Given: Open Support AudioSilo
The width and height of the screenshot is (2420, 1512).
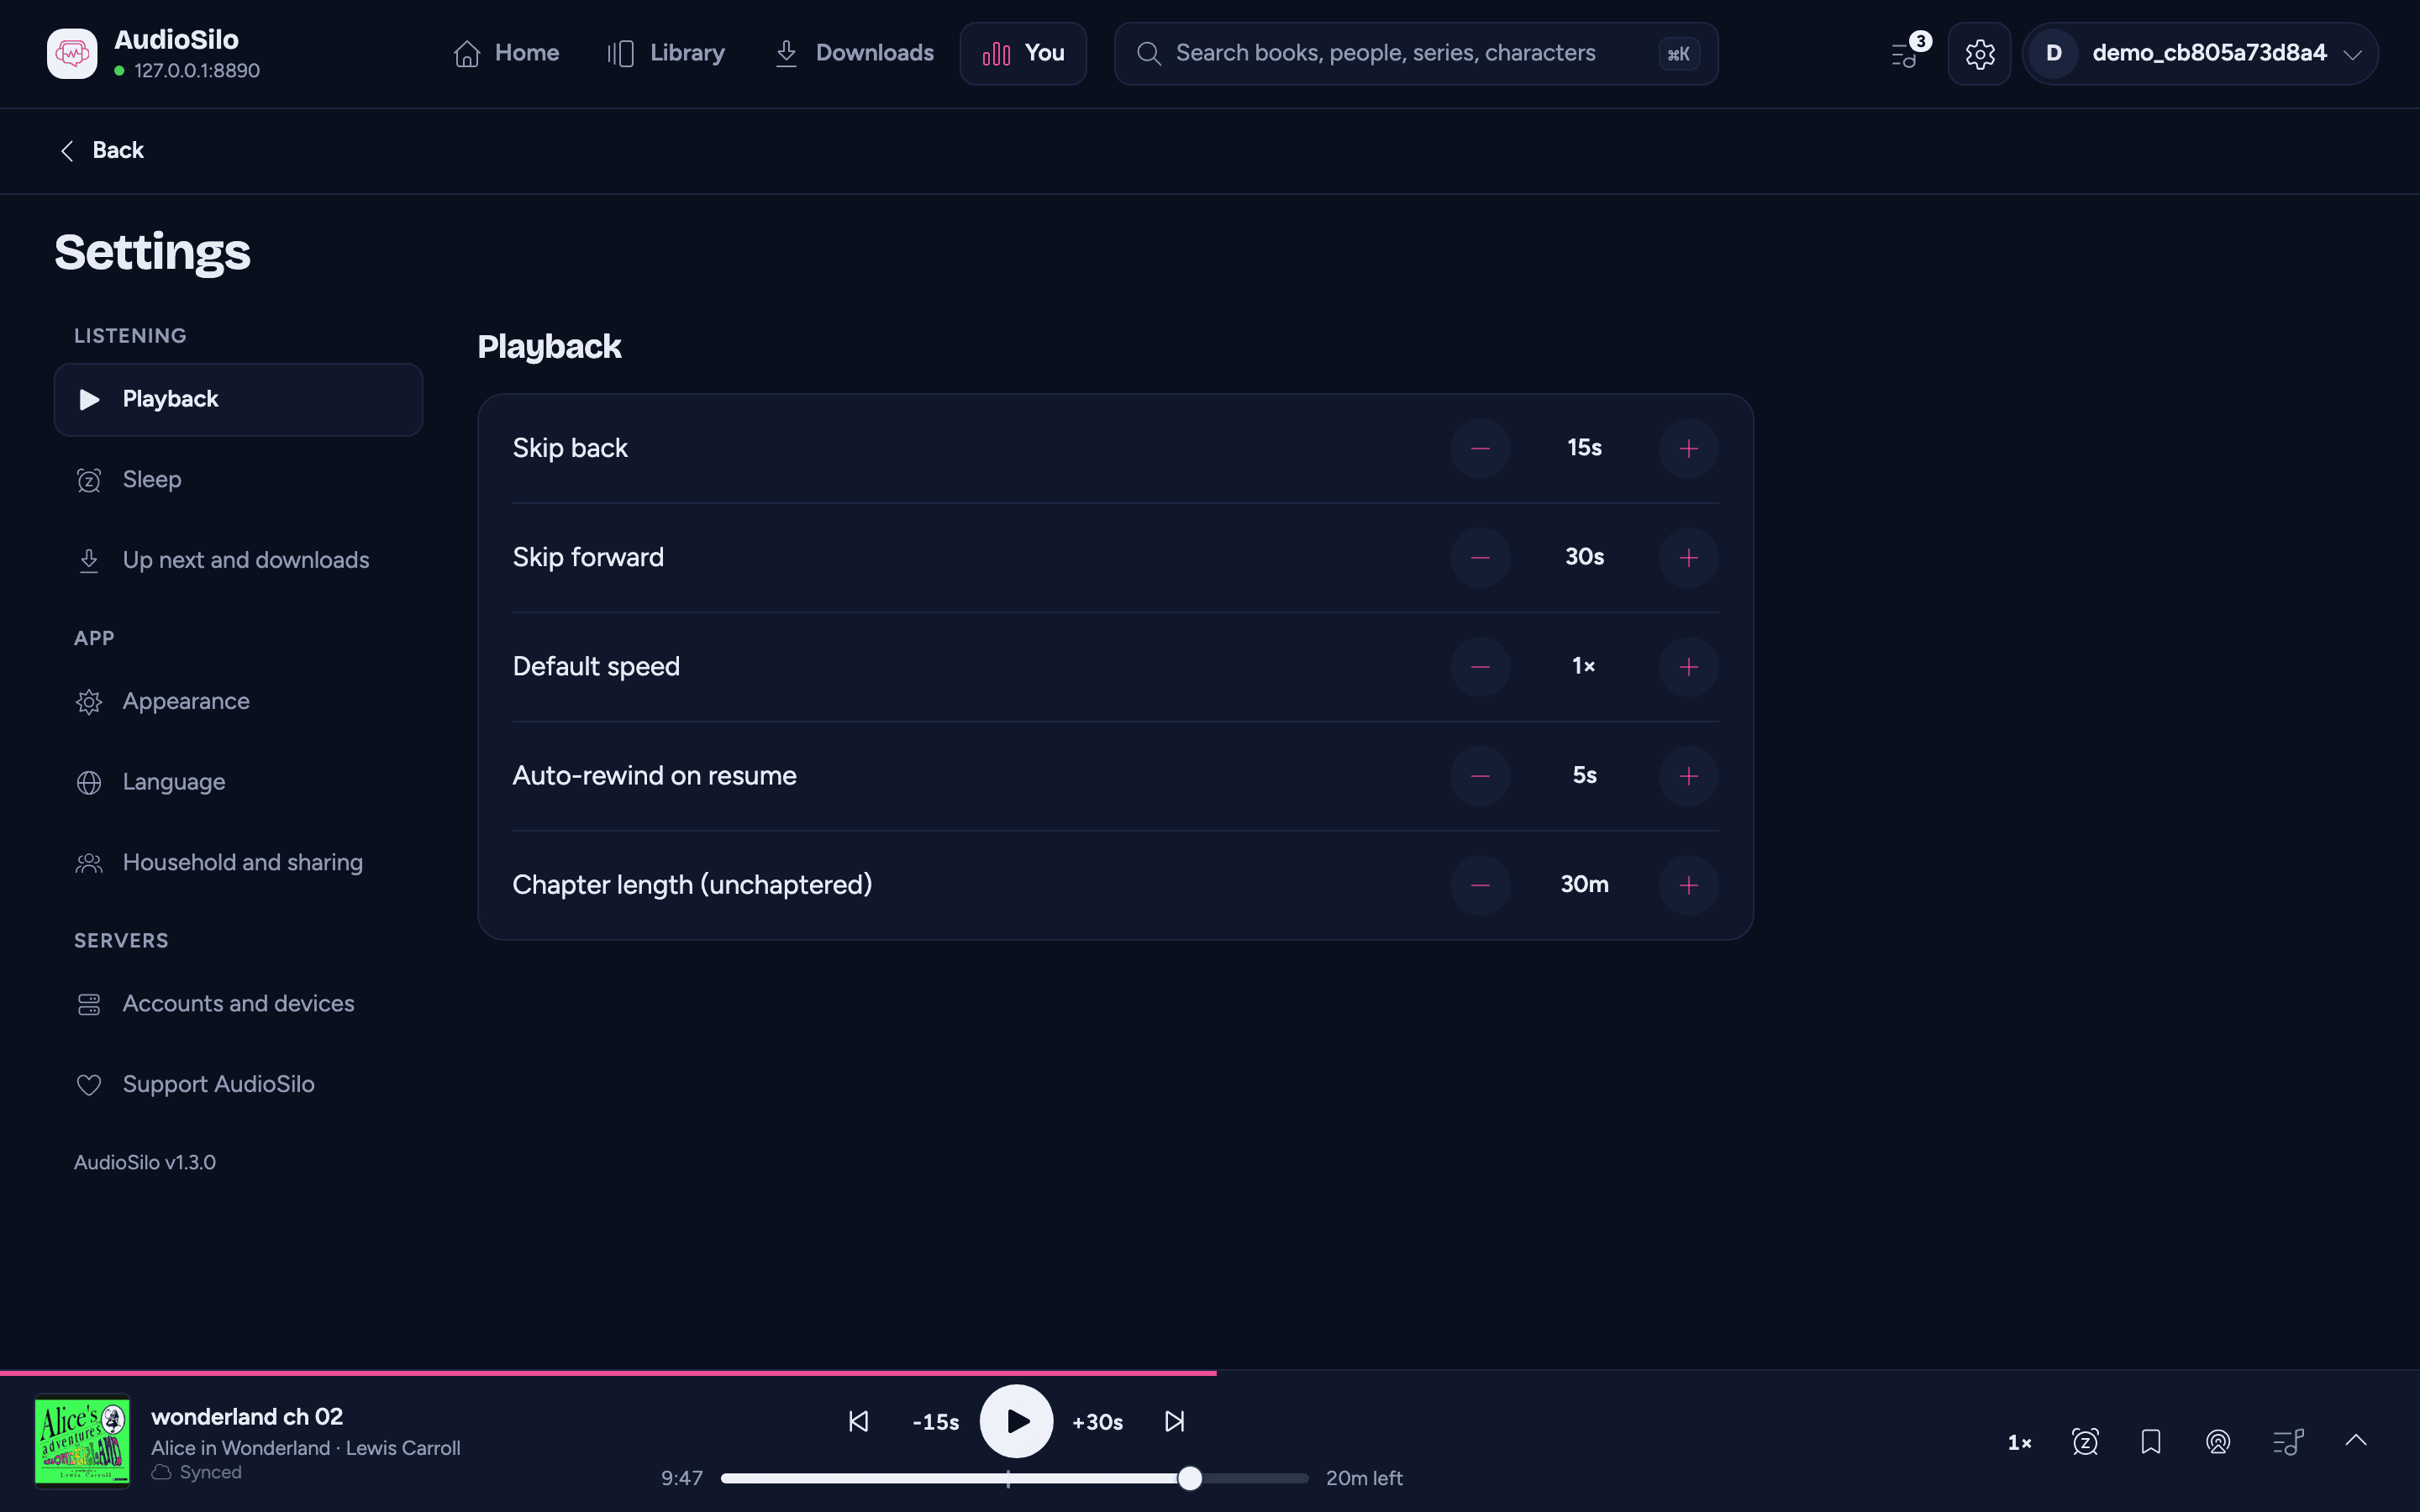Looking at the screenshot, I should [238, 1085].
